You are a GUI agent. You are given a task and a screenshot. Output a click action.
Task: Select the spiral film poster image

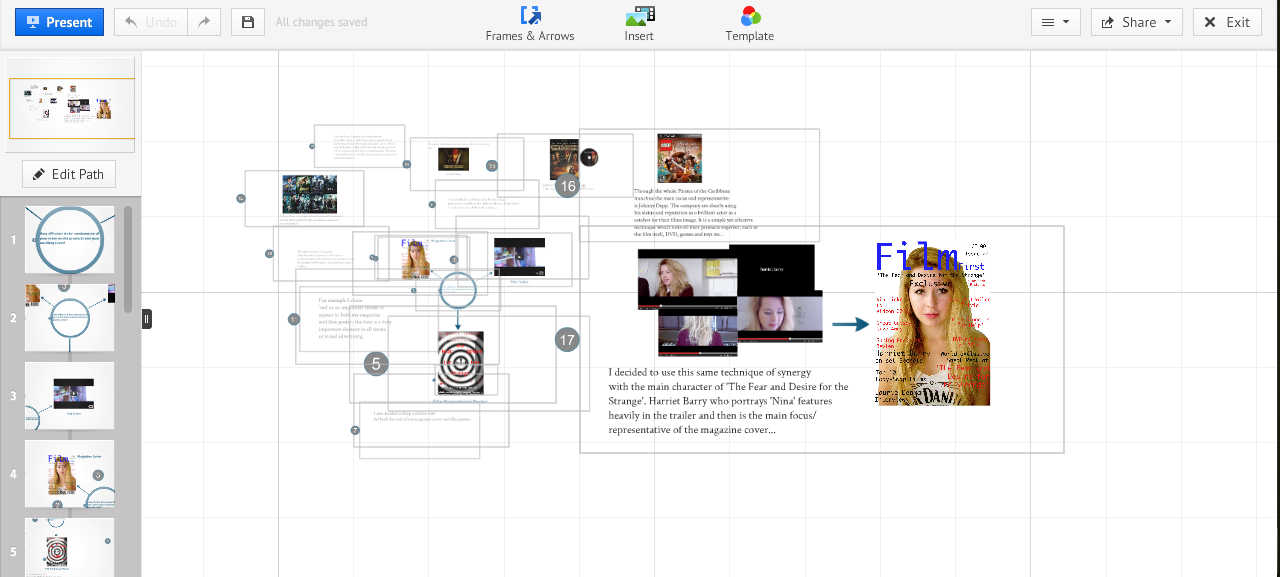[461, 363]
